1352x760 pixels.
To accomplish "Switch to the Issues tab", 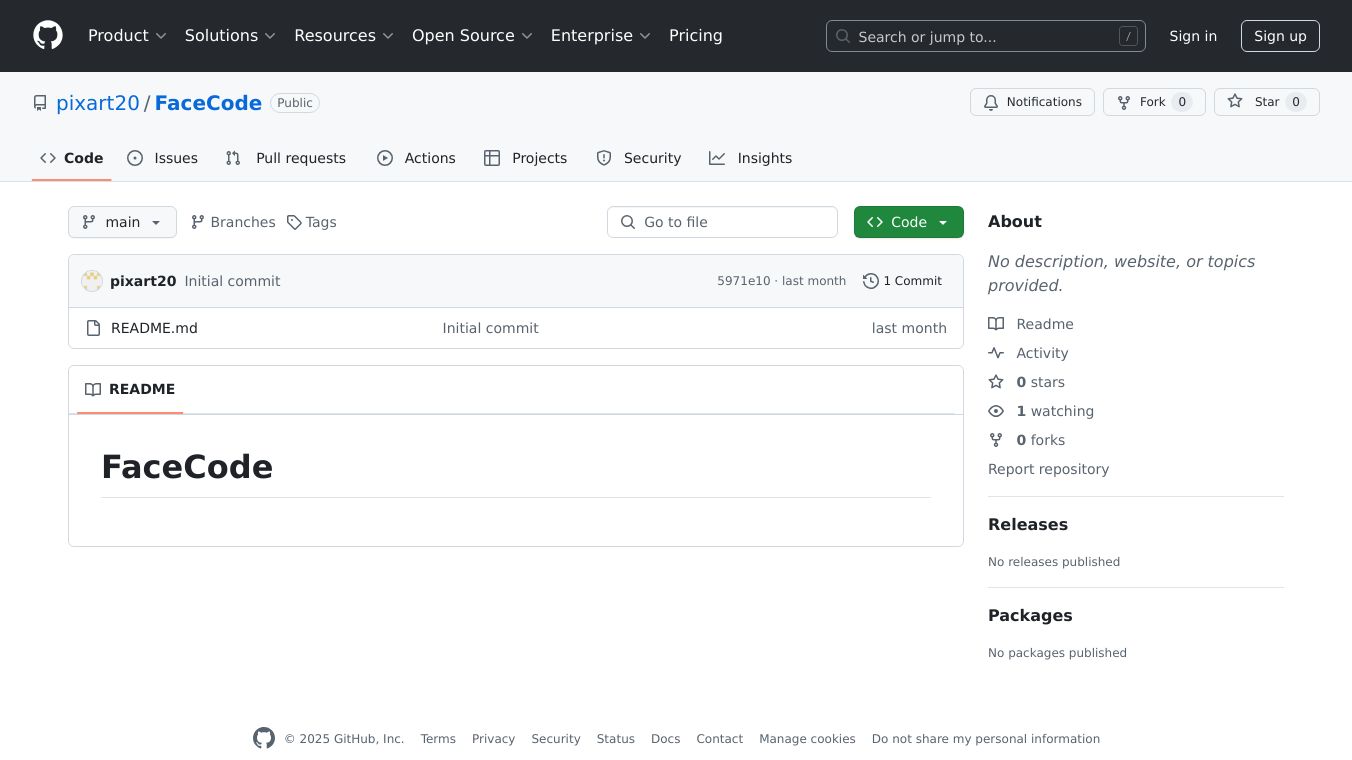I will [x=163, y=158].
